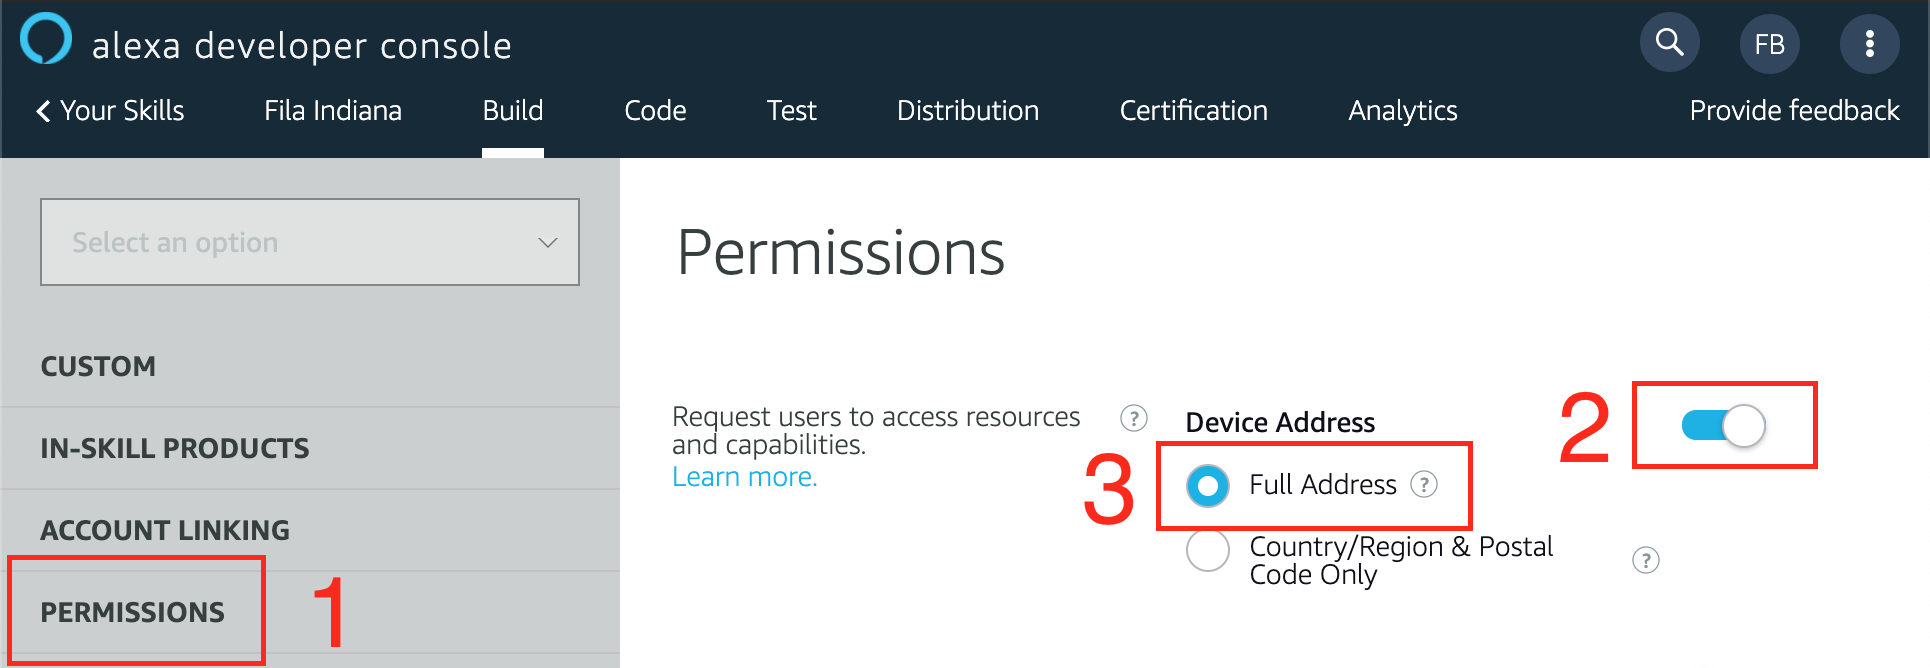Screen dimensions: 1930x668
Task: Click the Provide feedback link
Action: (x=1794, y=111)
